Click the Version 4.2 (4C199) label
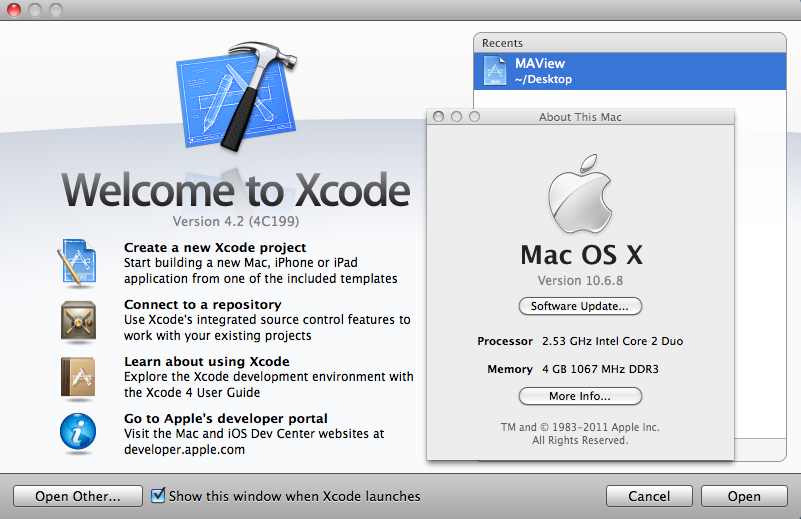The height and width of the screenshot is (519, 801). click(235, 221)
